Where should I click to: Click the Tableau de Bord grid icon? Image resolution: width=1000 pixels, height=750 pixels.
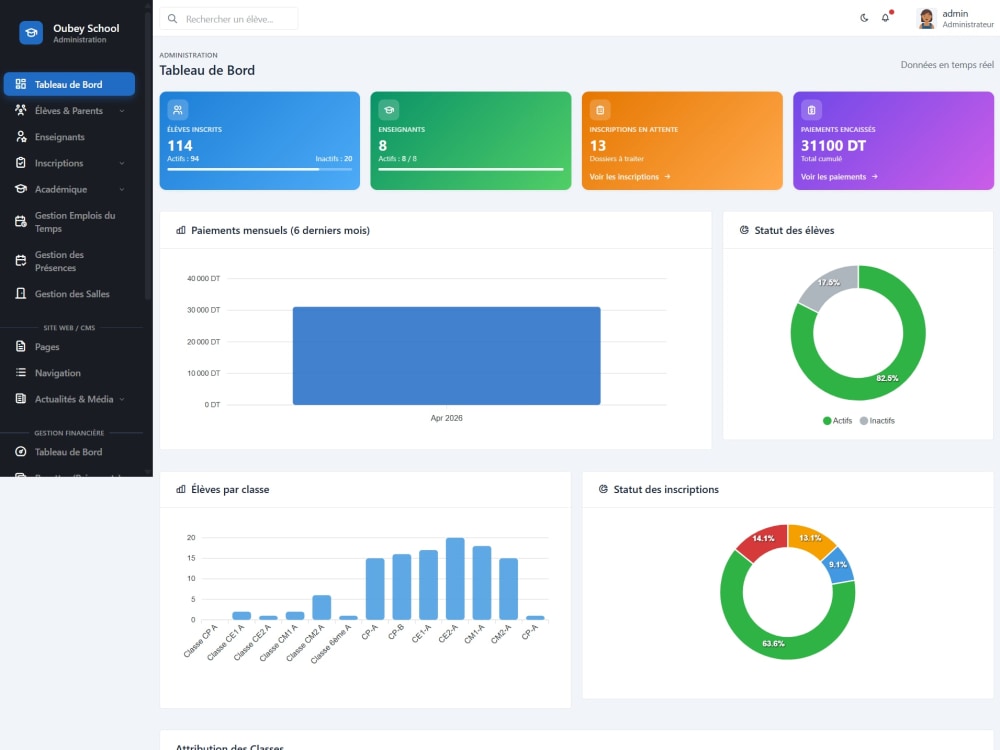coord(20,84)
